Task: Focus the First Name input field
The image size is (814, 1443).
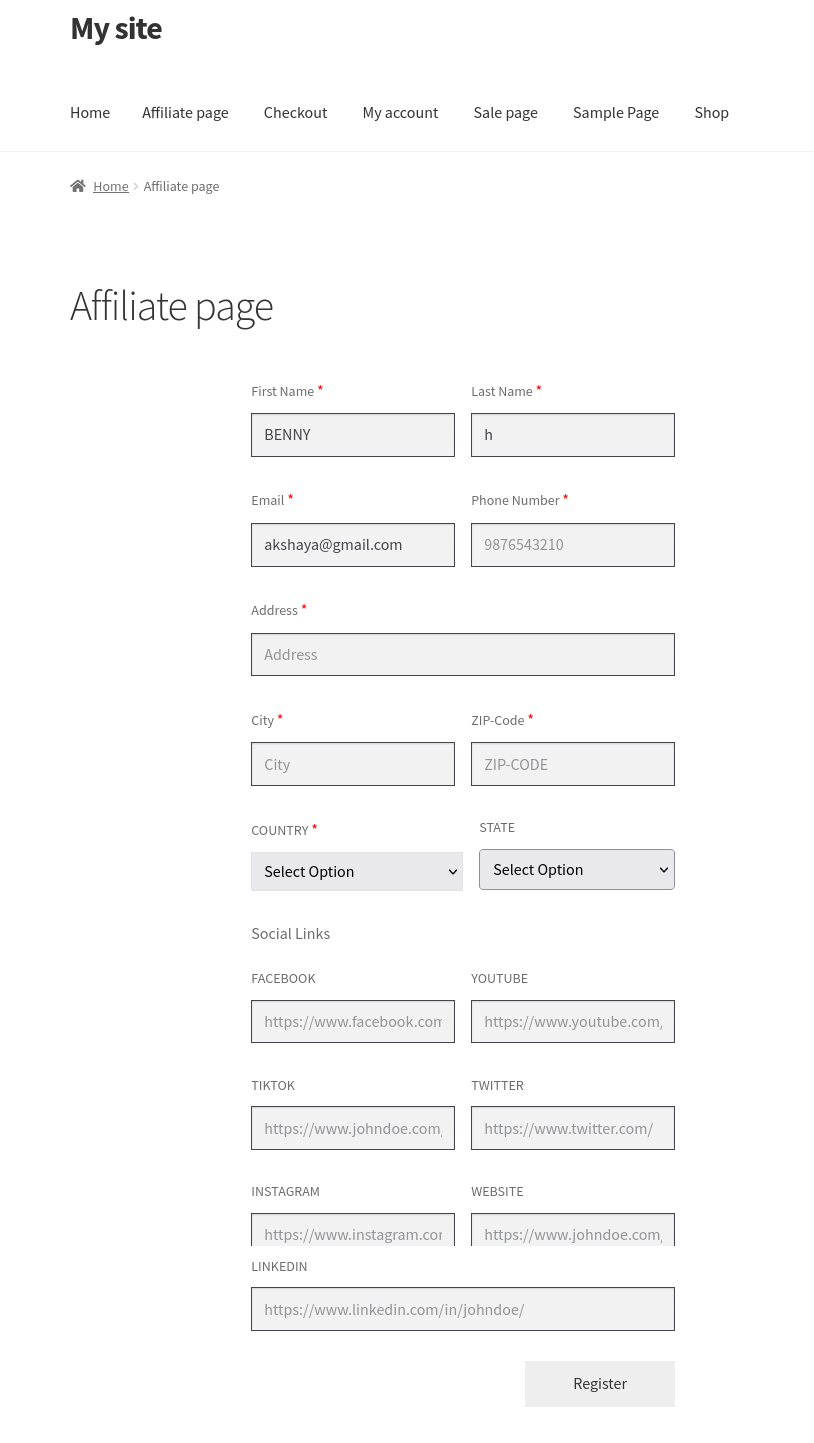Action: point(352,435)
